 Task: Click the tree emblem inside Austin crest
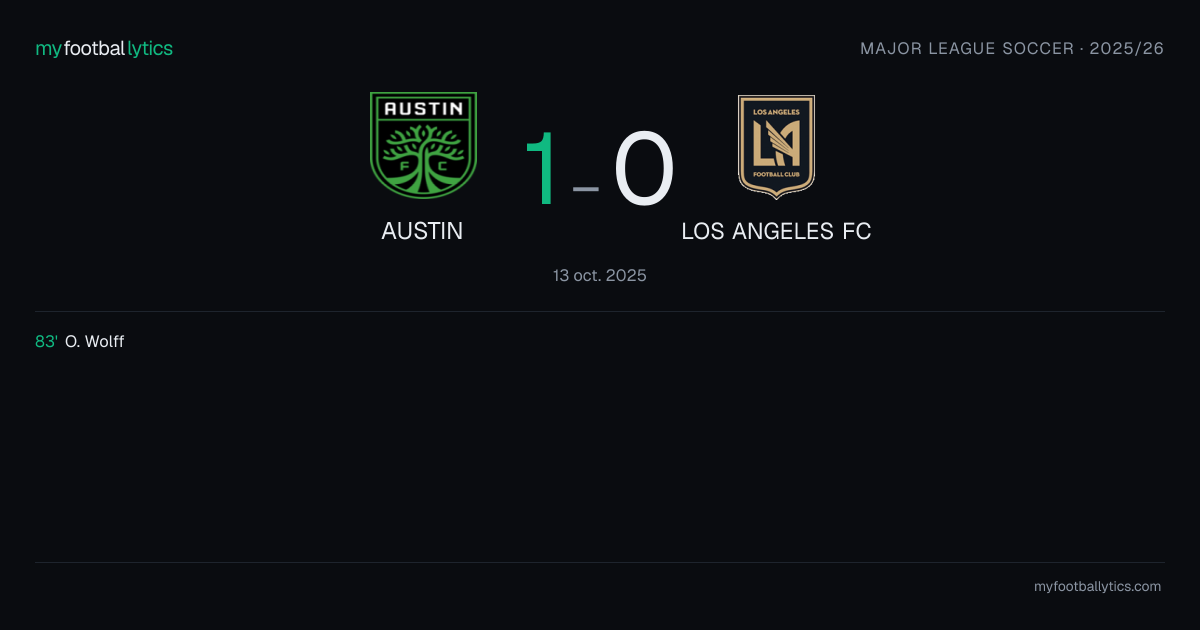423,157
